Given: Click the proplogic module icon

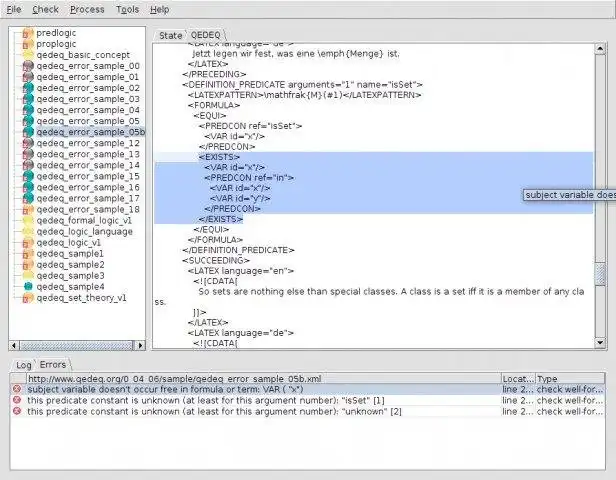Looking at the screenshot, I should [28, 44].
